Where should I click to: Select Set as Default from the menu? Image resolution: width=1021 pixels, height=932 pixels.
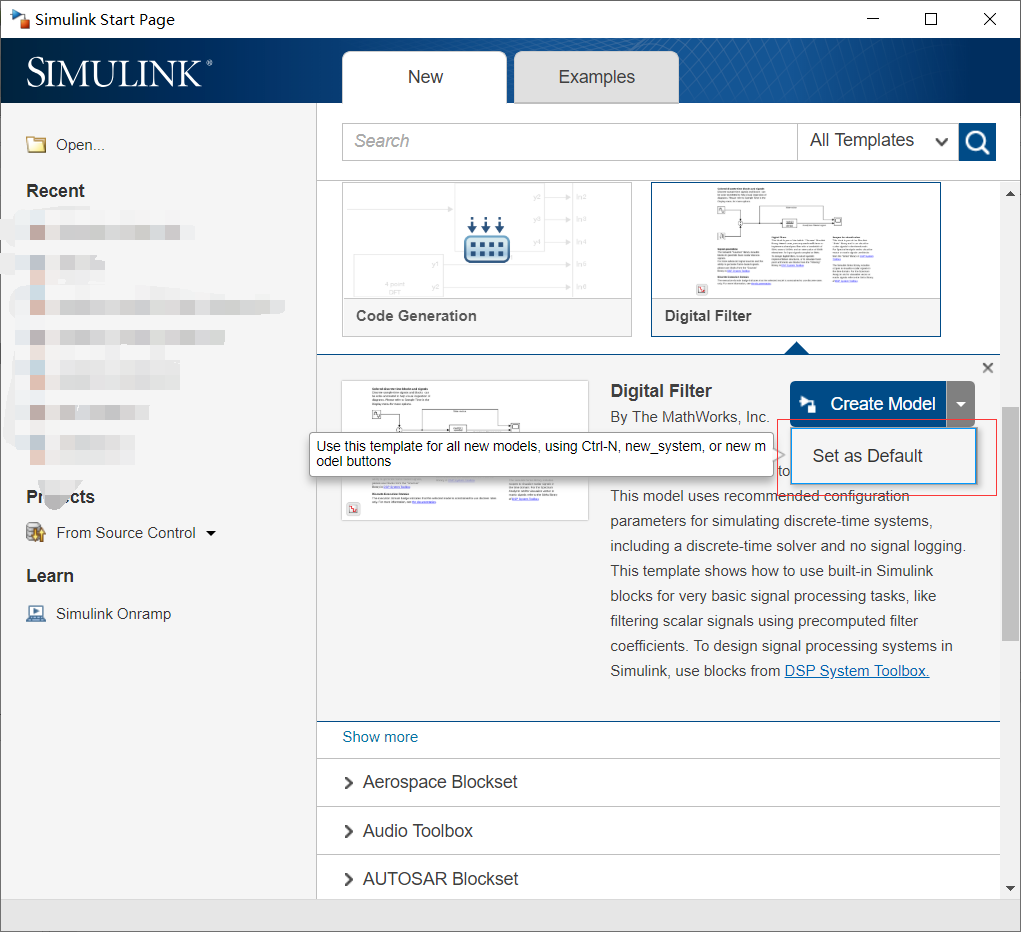(x=866, y=455)
